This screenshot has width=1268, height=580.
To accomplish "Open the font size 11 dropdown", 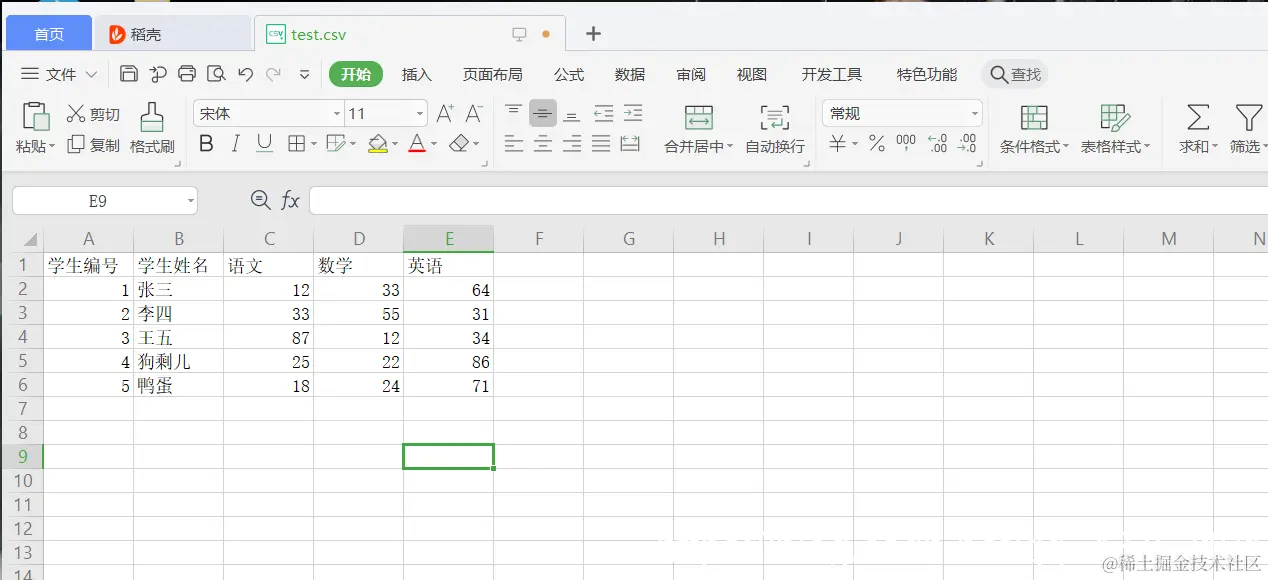I will (420, 114).
